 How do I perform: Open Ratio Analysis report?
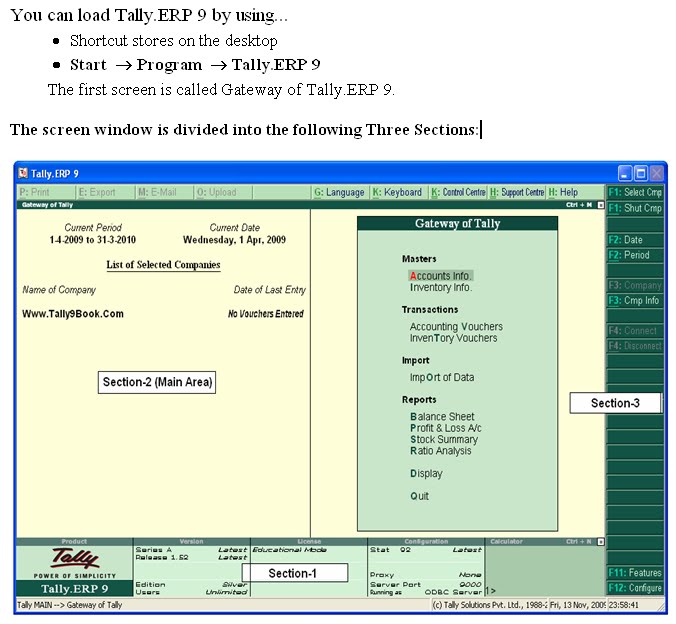(x=441, y=451)
